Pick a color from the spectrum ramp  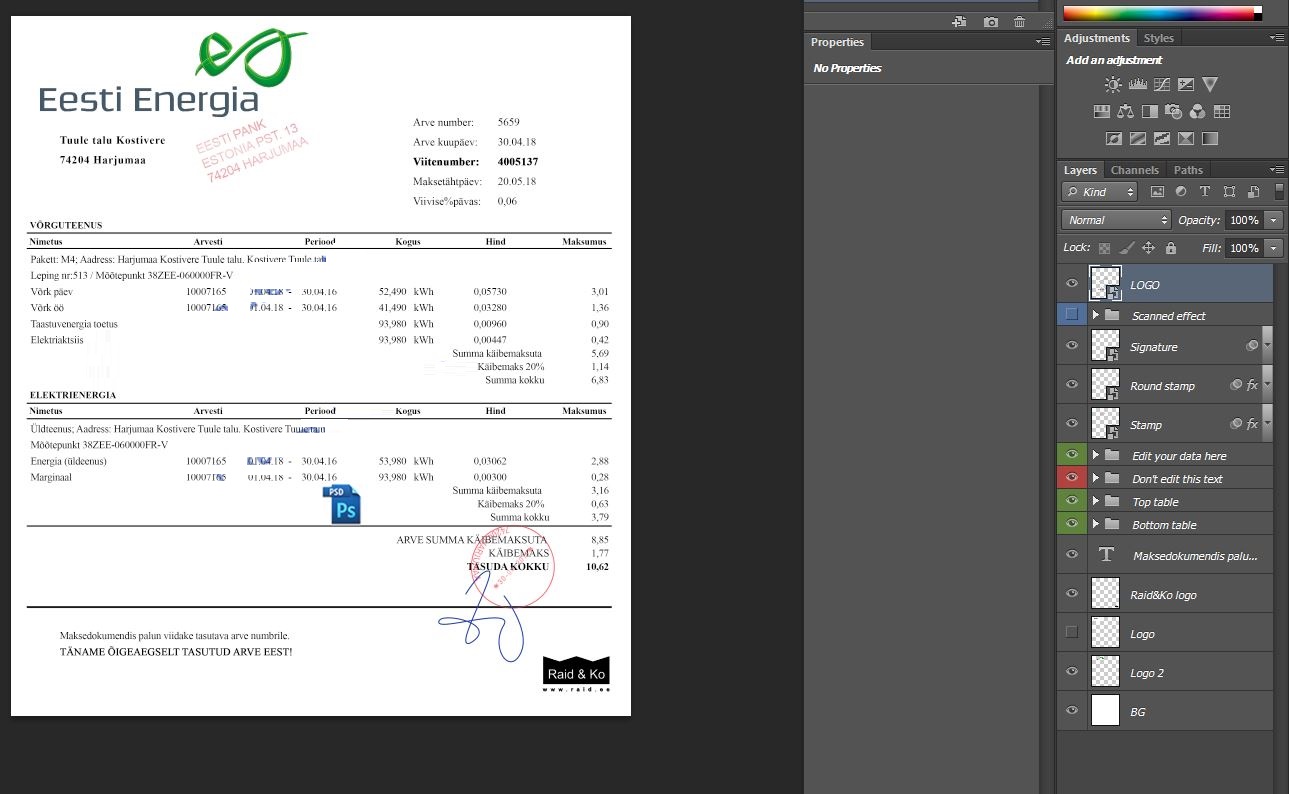coord(1160,13)
